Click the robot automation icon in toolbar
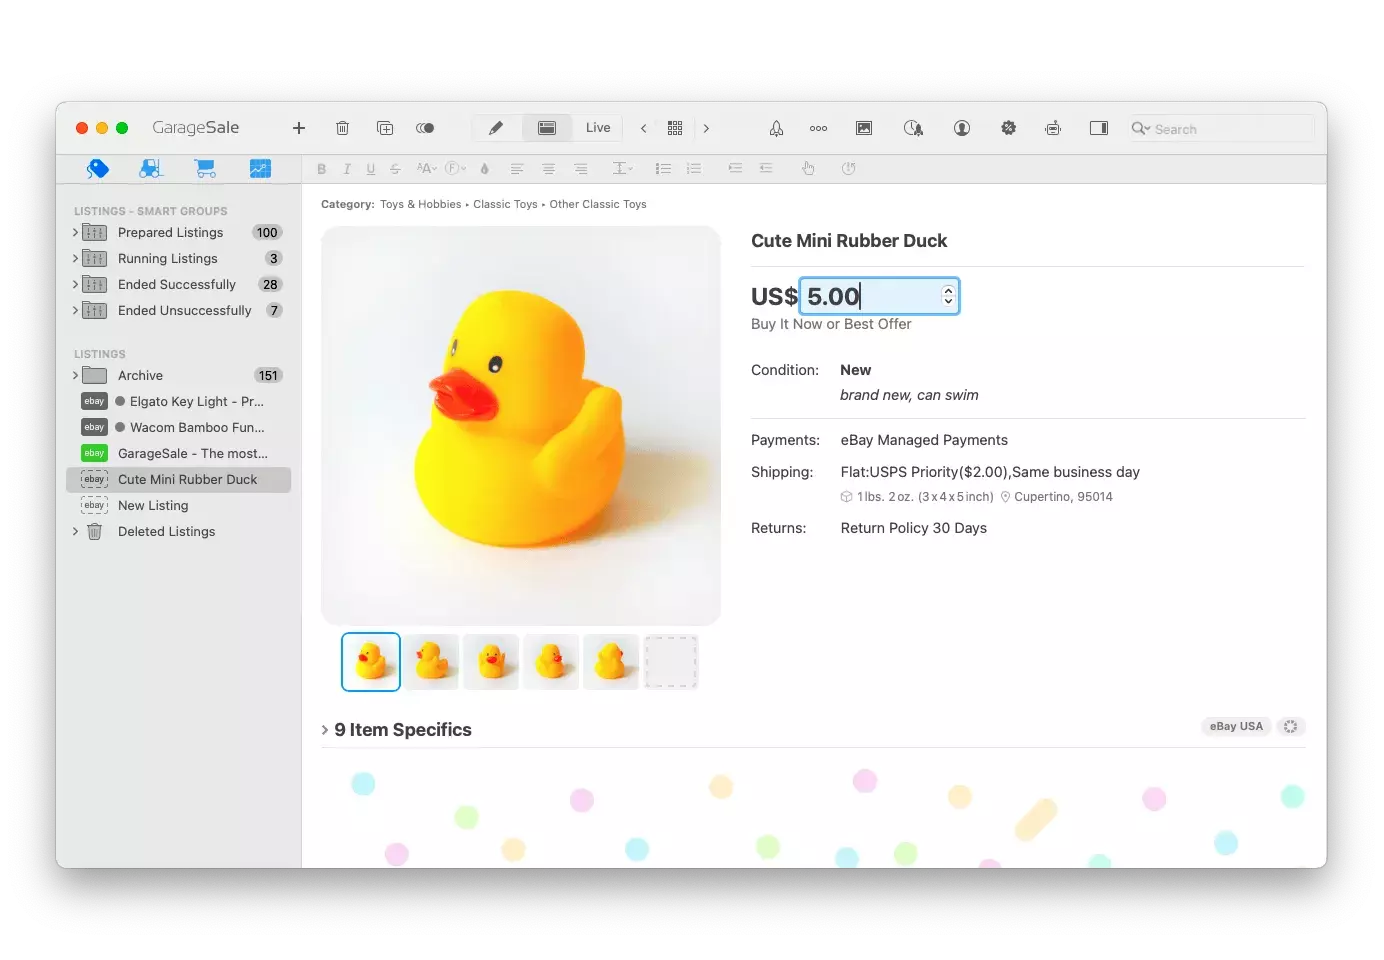Screen dimensions: 1384x960 point(1053,128)
